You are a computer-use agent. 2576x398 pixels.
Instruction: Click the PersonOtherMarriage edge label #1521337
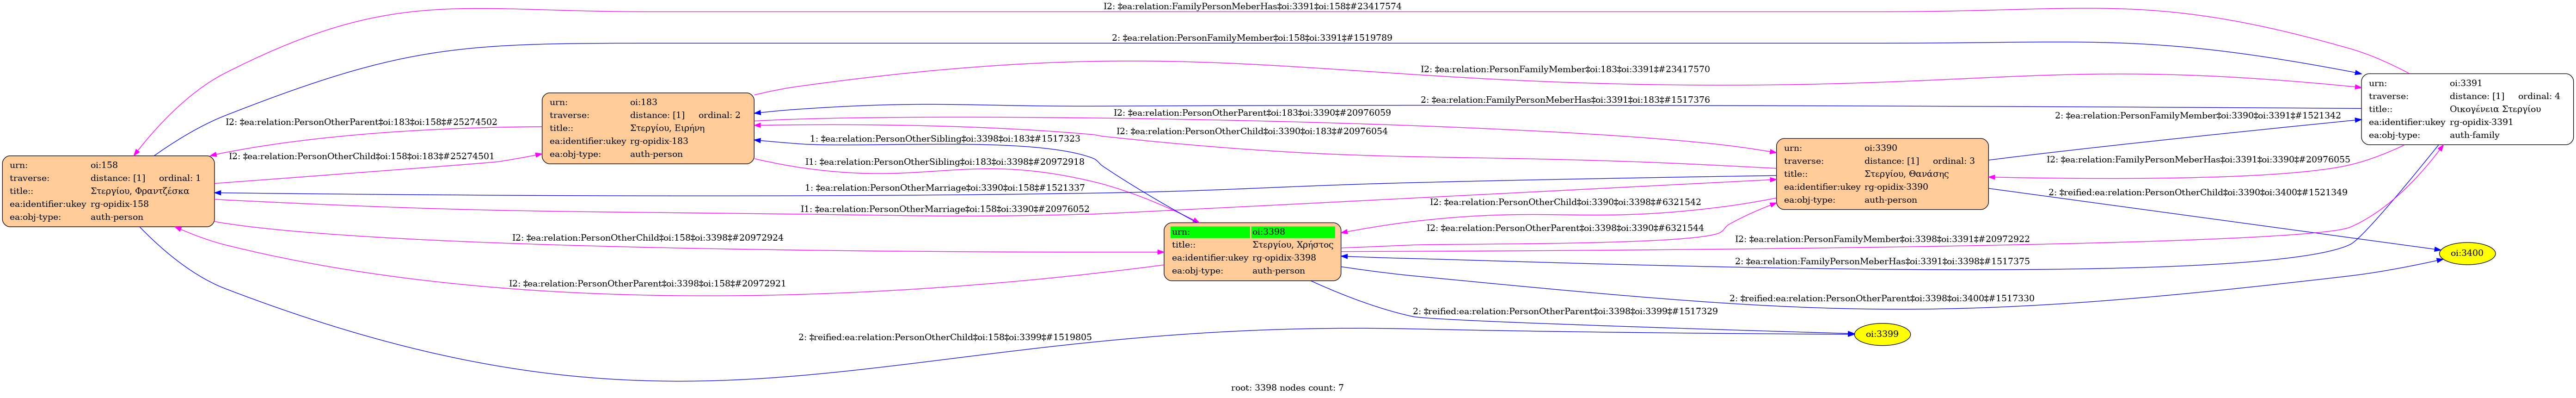coord(944,188)
